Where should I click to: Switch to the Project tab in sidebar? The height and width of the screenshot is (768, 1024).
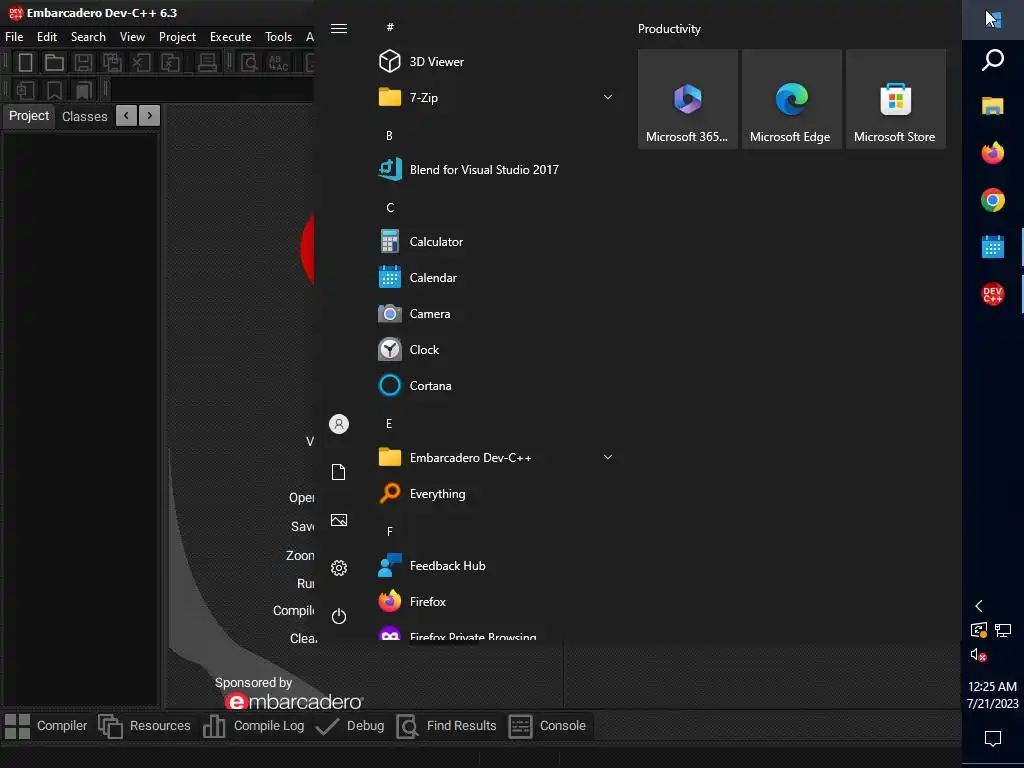(x=29, y=116)
